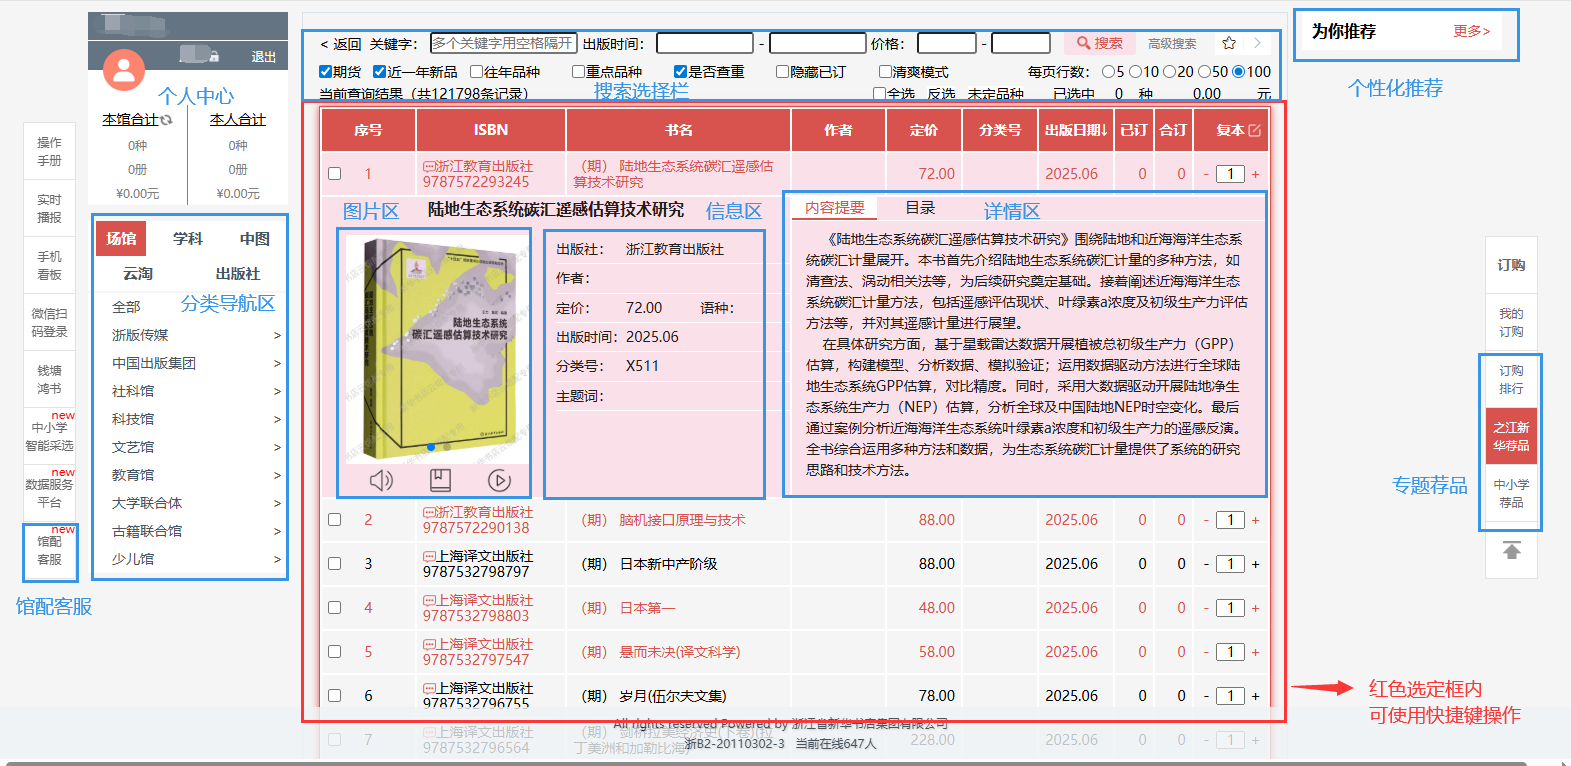Select 50 rows per page
Screen dimensions: 1571x766
click(x=1204, y=72)
